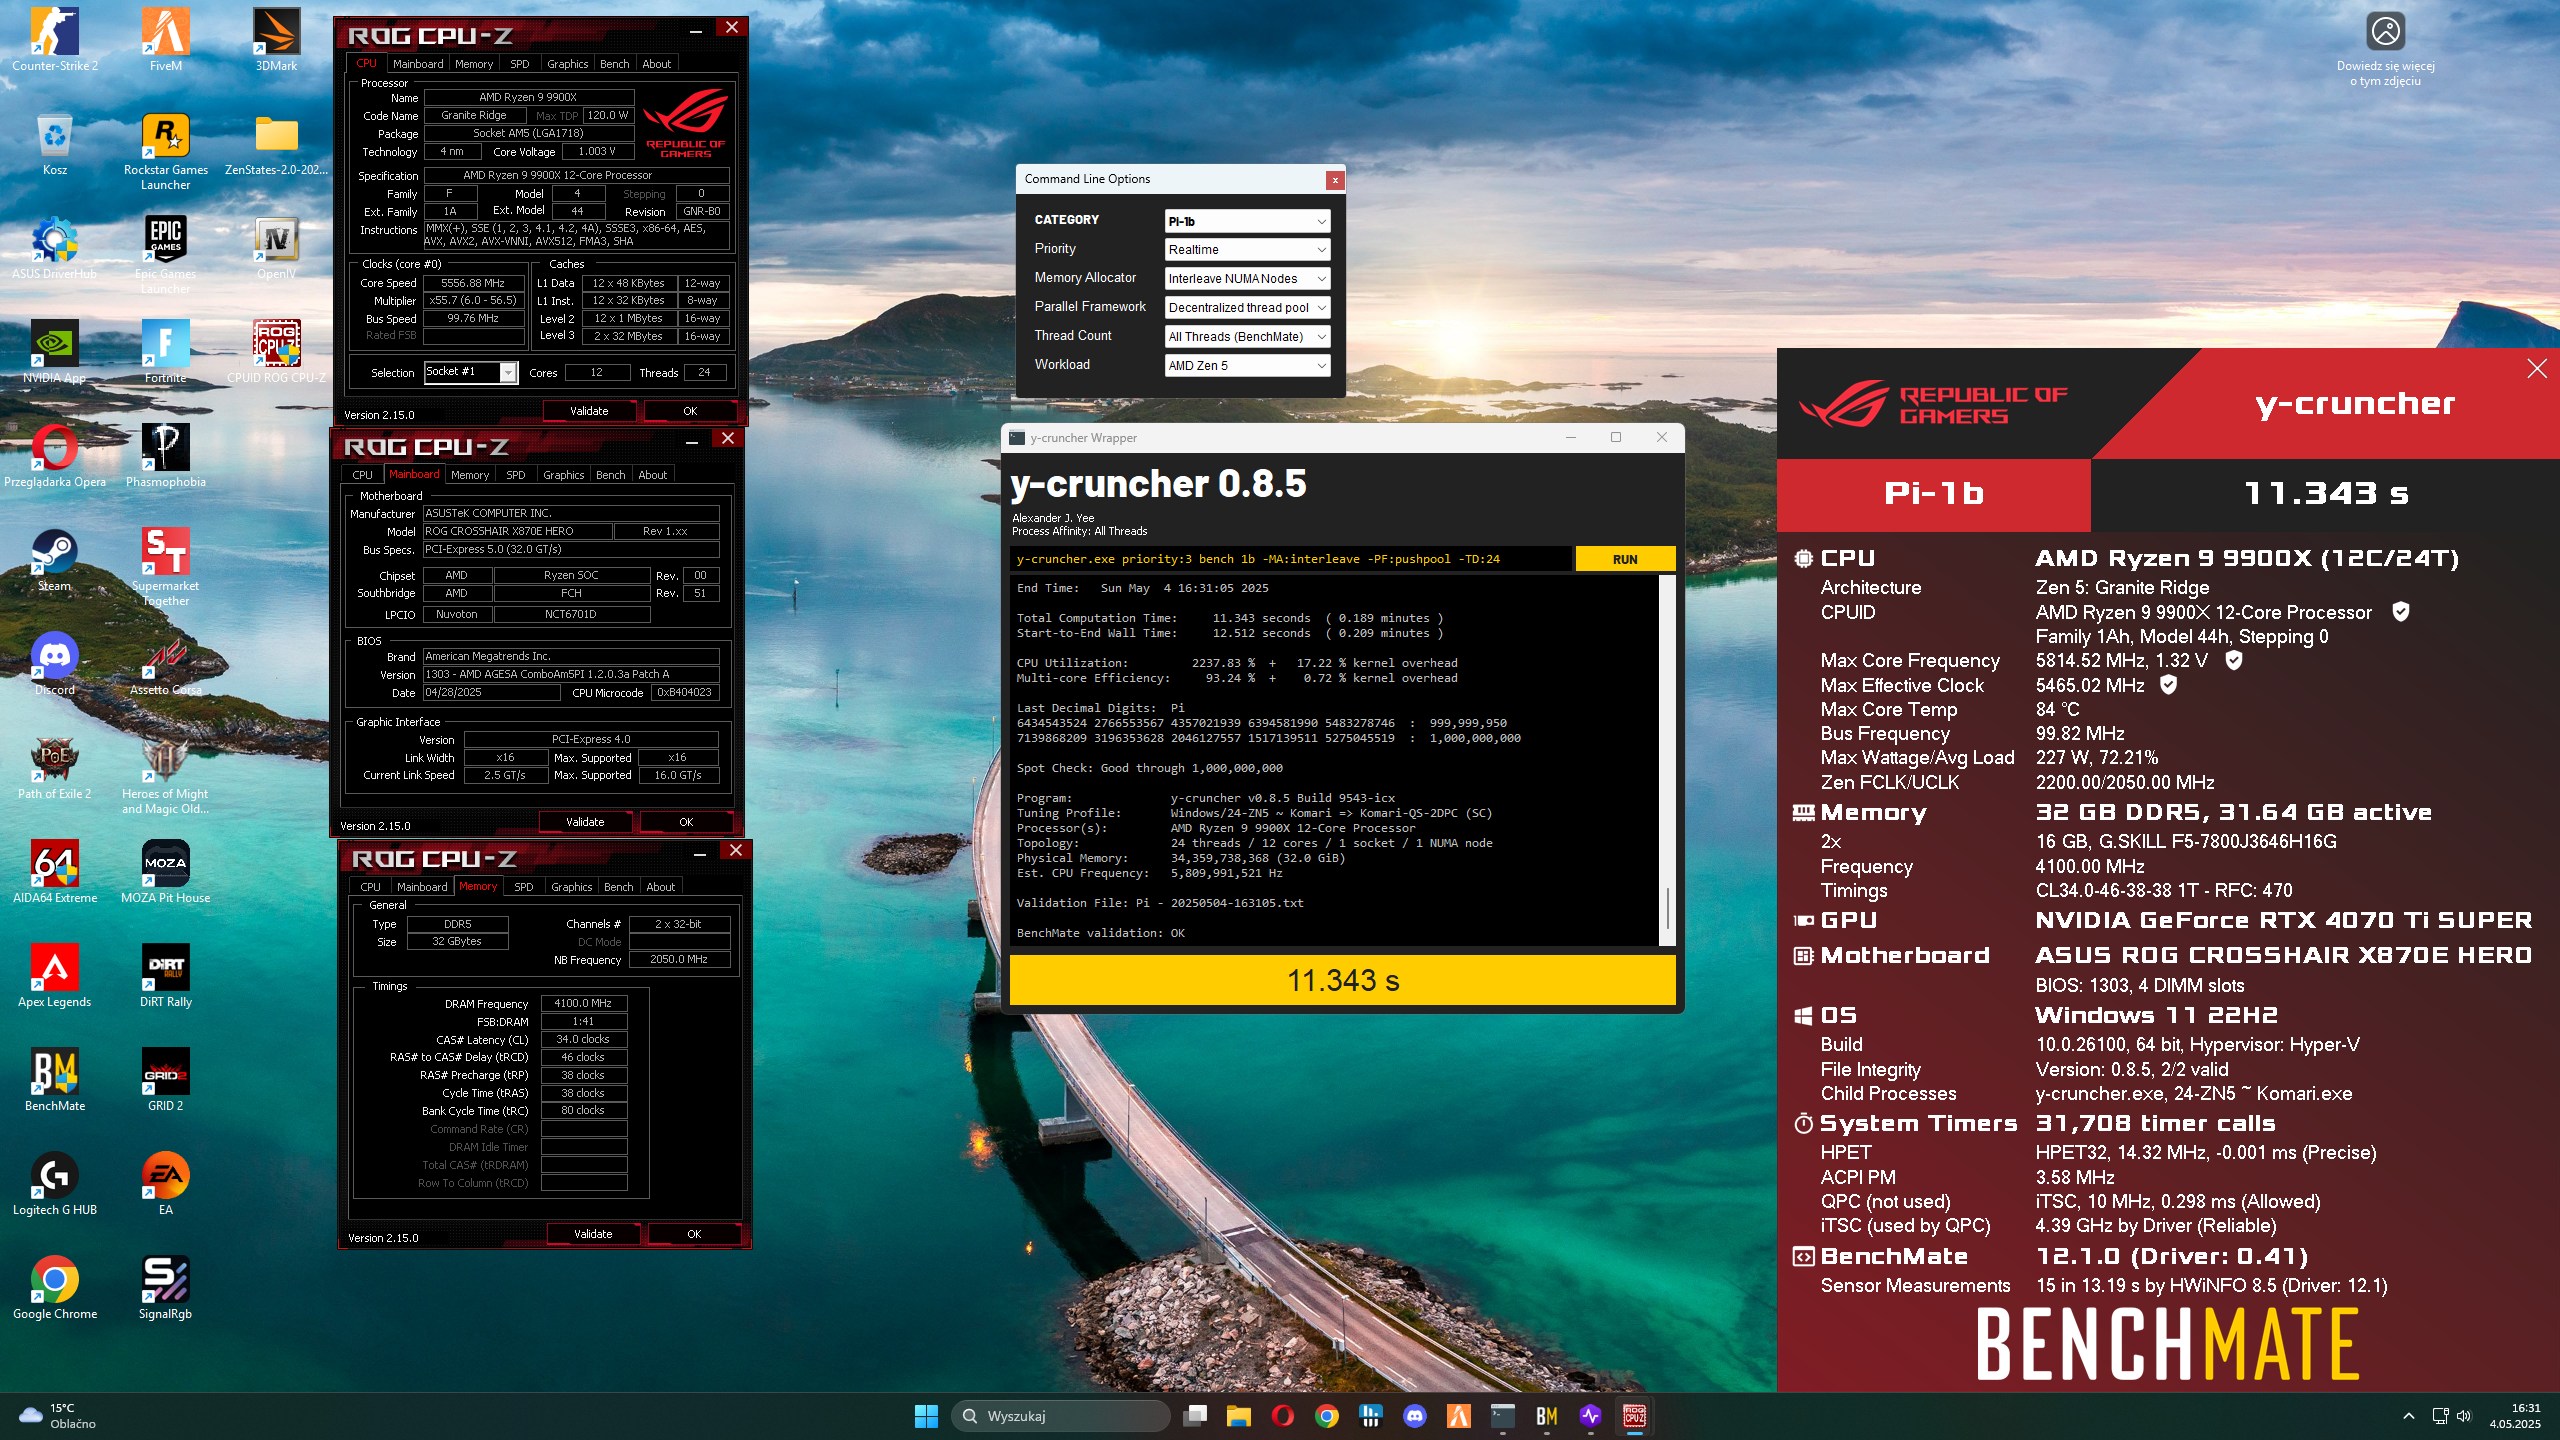Open the Thread Count dropdown
The image size is (2560, 1440).
(x=1247, y=337)
